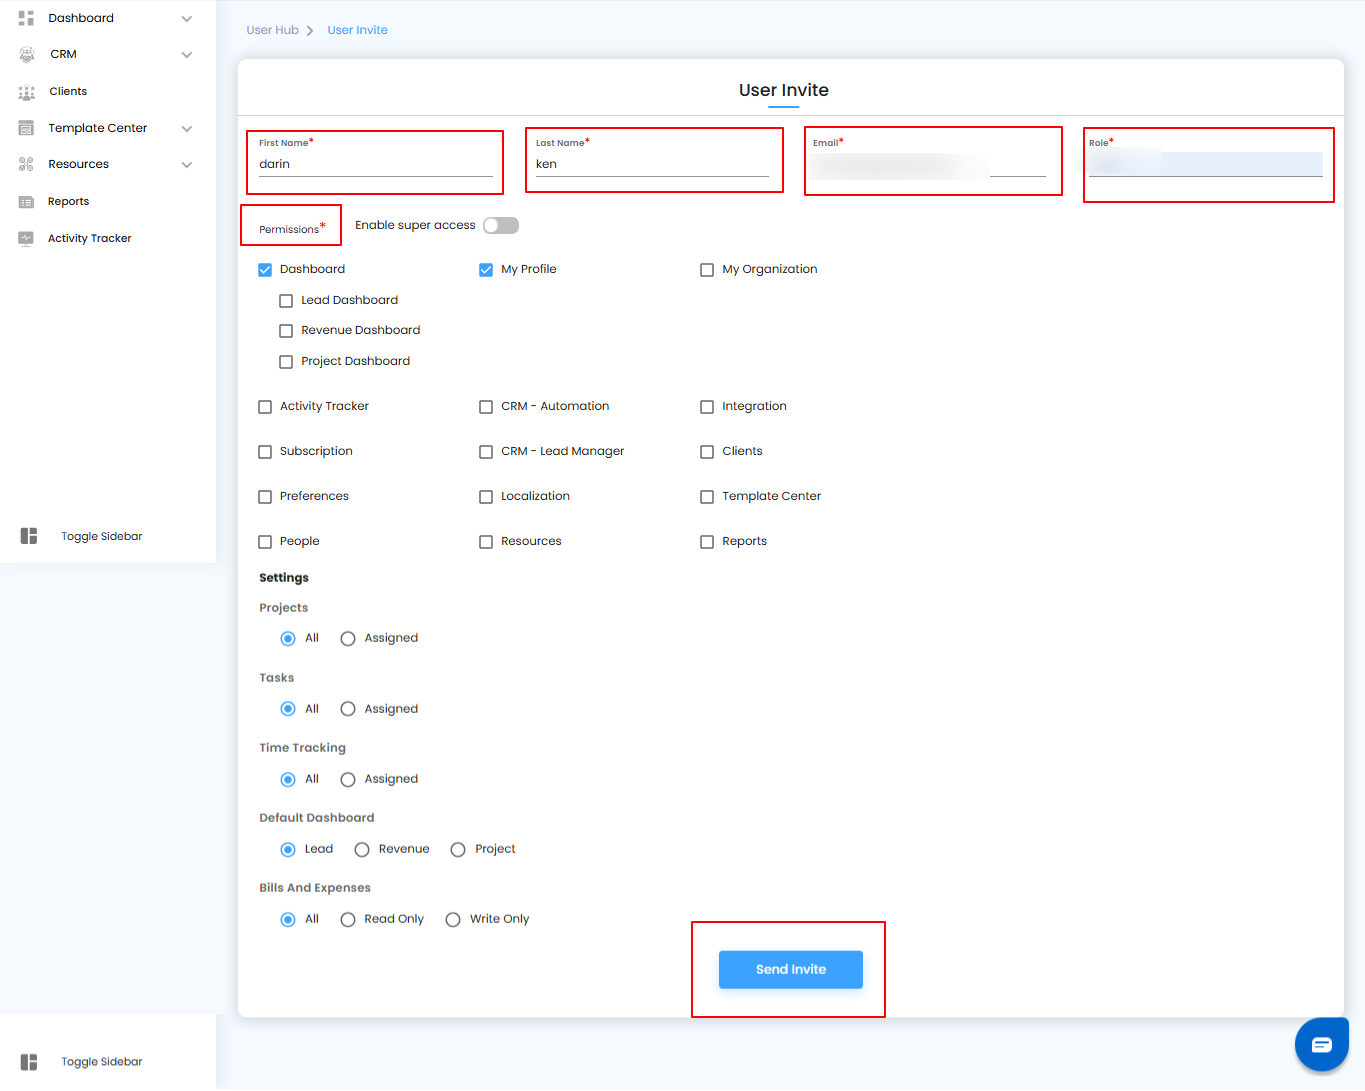The height and width of the screenshot is (1091, 1365).
Task: Choose Write Only for Bills And Expenses
Action: pyautogui.click(x=453, y=920)
